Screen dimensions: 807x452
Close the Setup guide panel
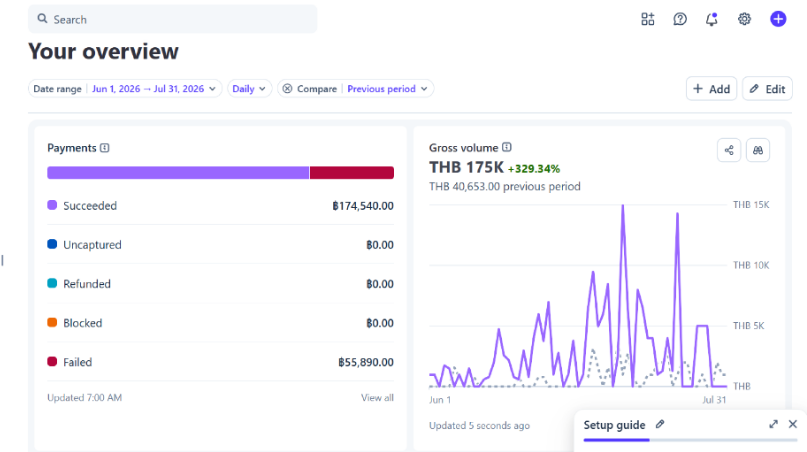pyautogui.click(x=793, y=424)
